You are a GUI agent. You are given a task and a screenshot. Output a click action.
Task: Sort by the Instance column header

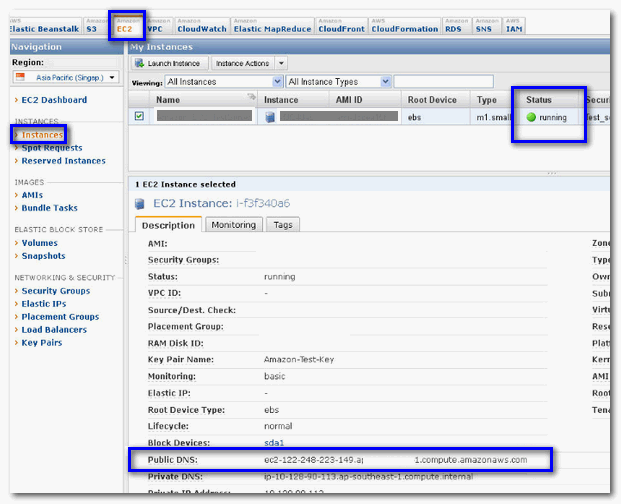pyautogui.click(x=293, y=100)
